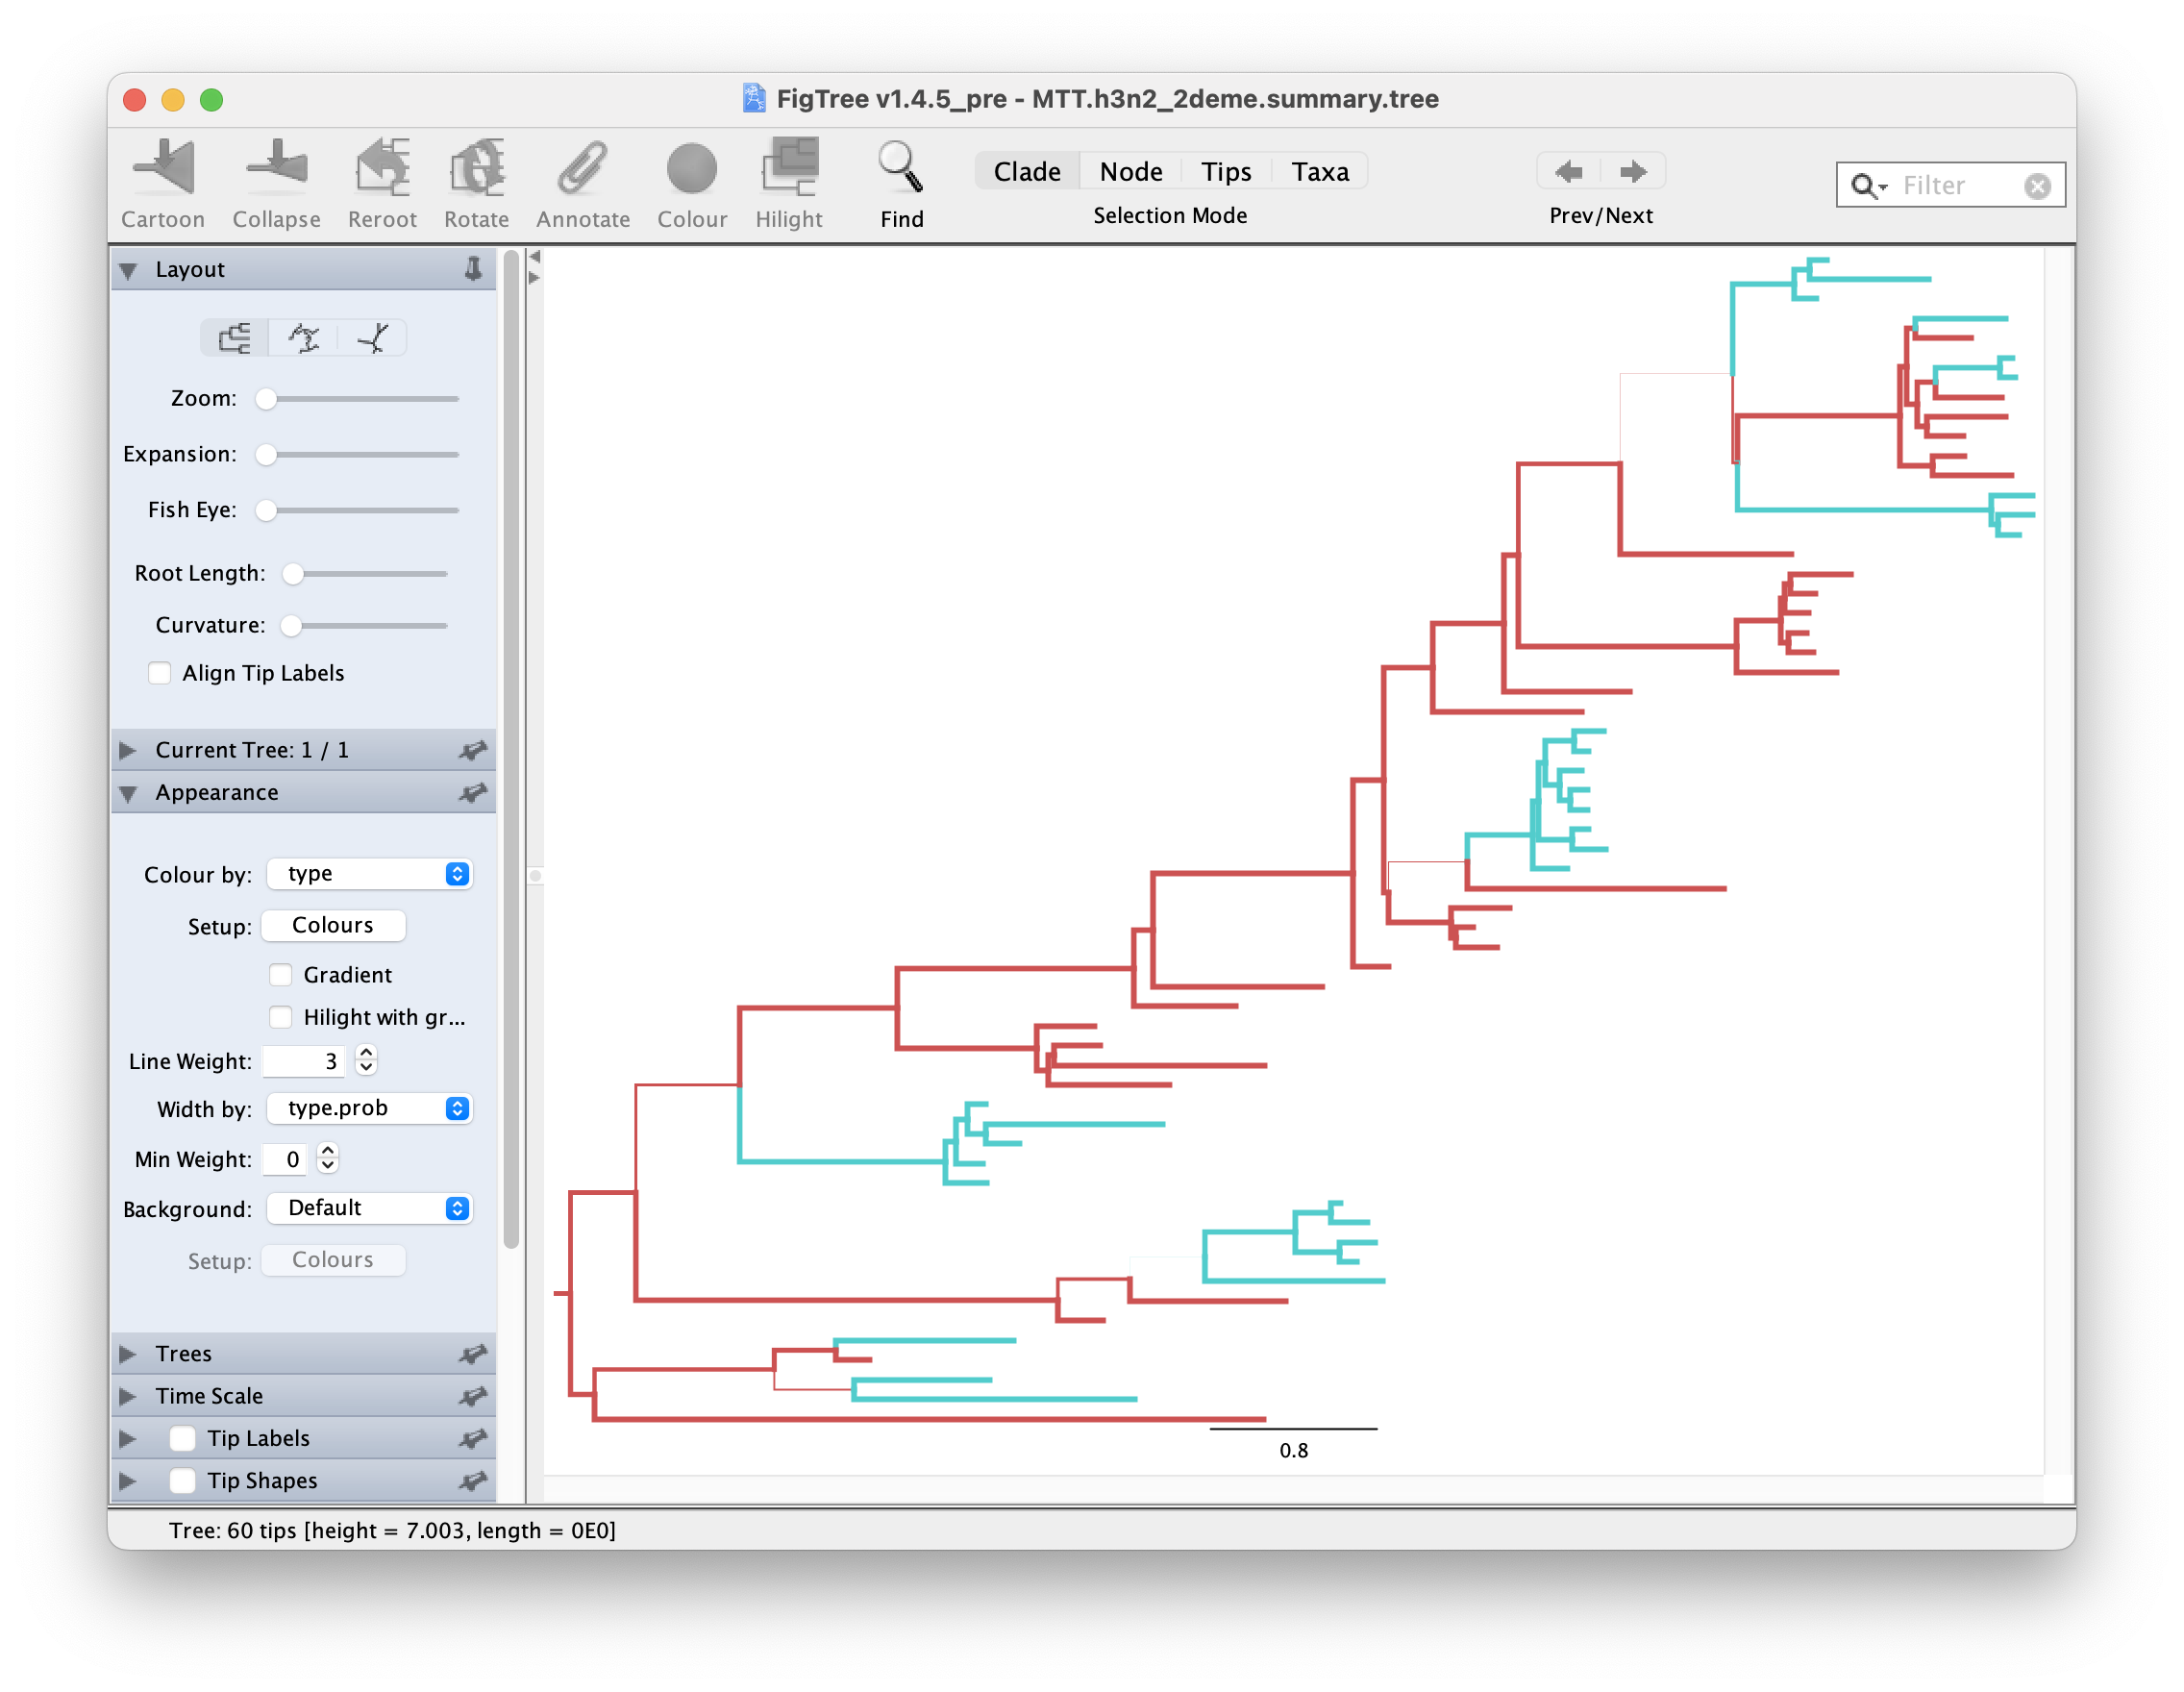
Task: Adjust the Zoom slider handle
Action: 266,399
